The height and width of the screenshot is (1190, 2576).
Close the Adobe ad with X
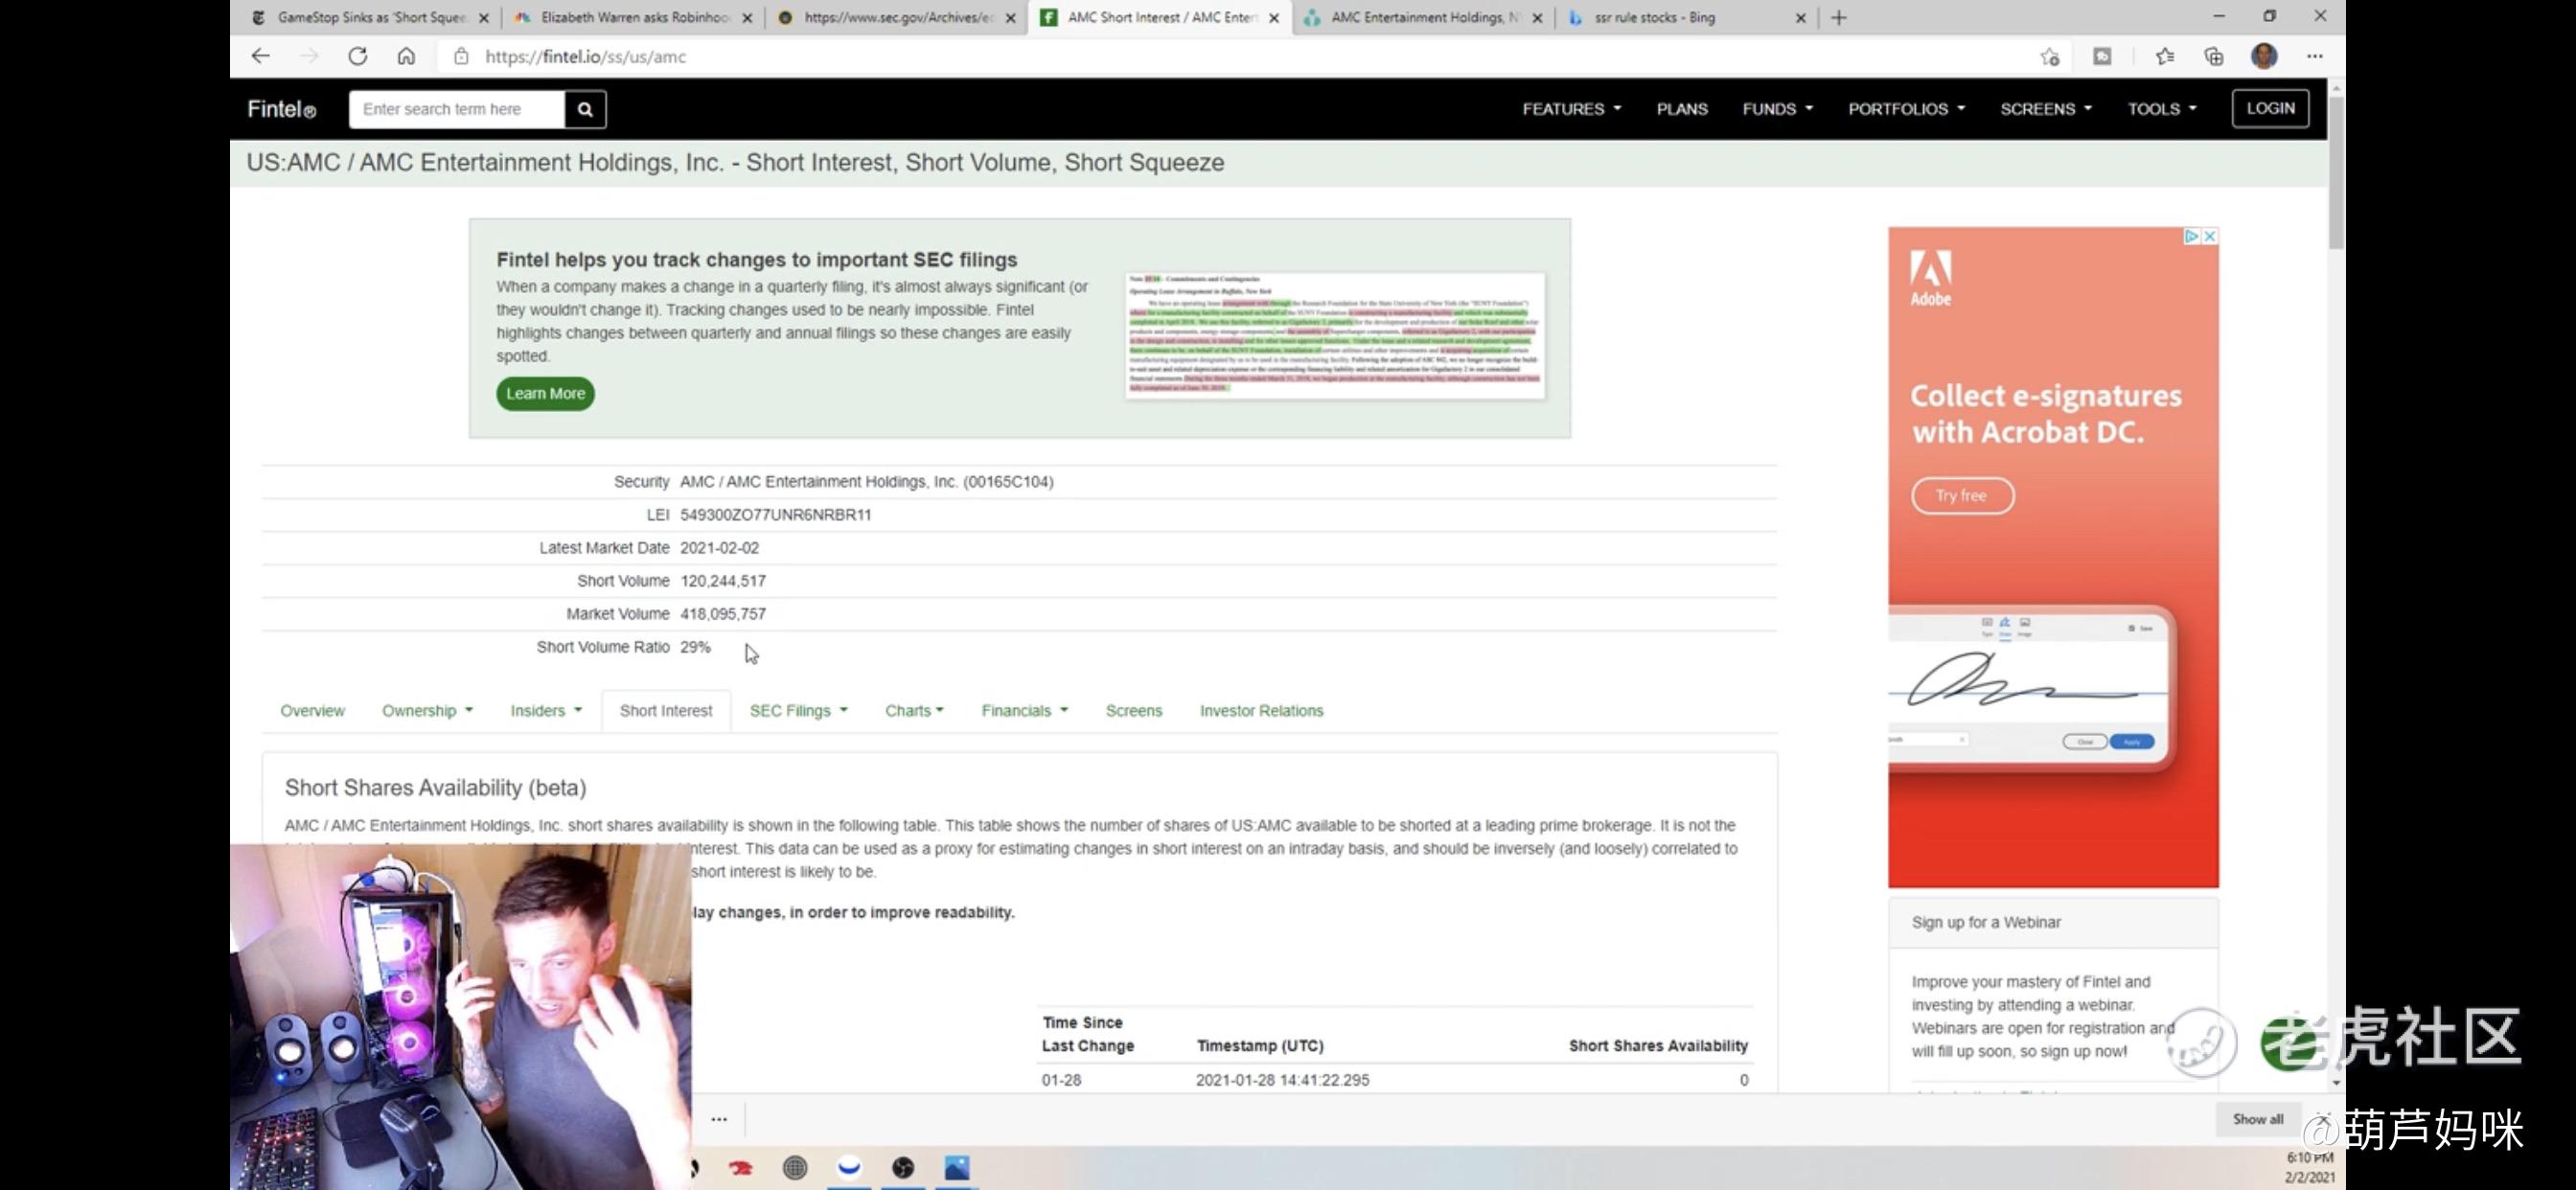2209,236
